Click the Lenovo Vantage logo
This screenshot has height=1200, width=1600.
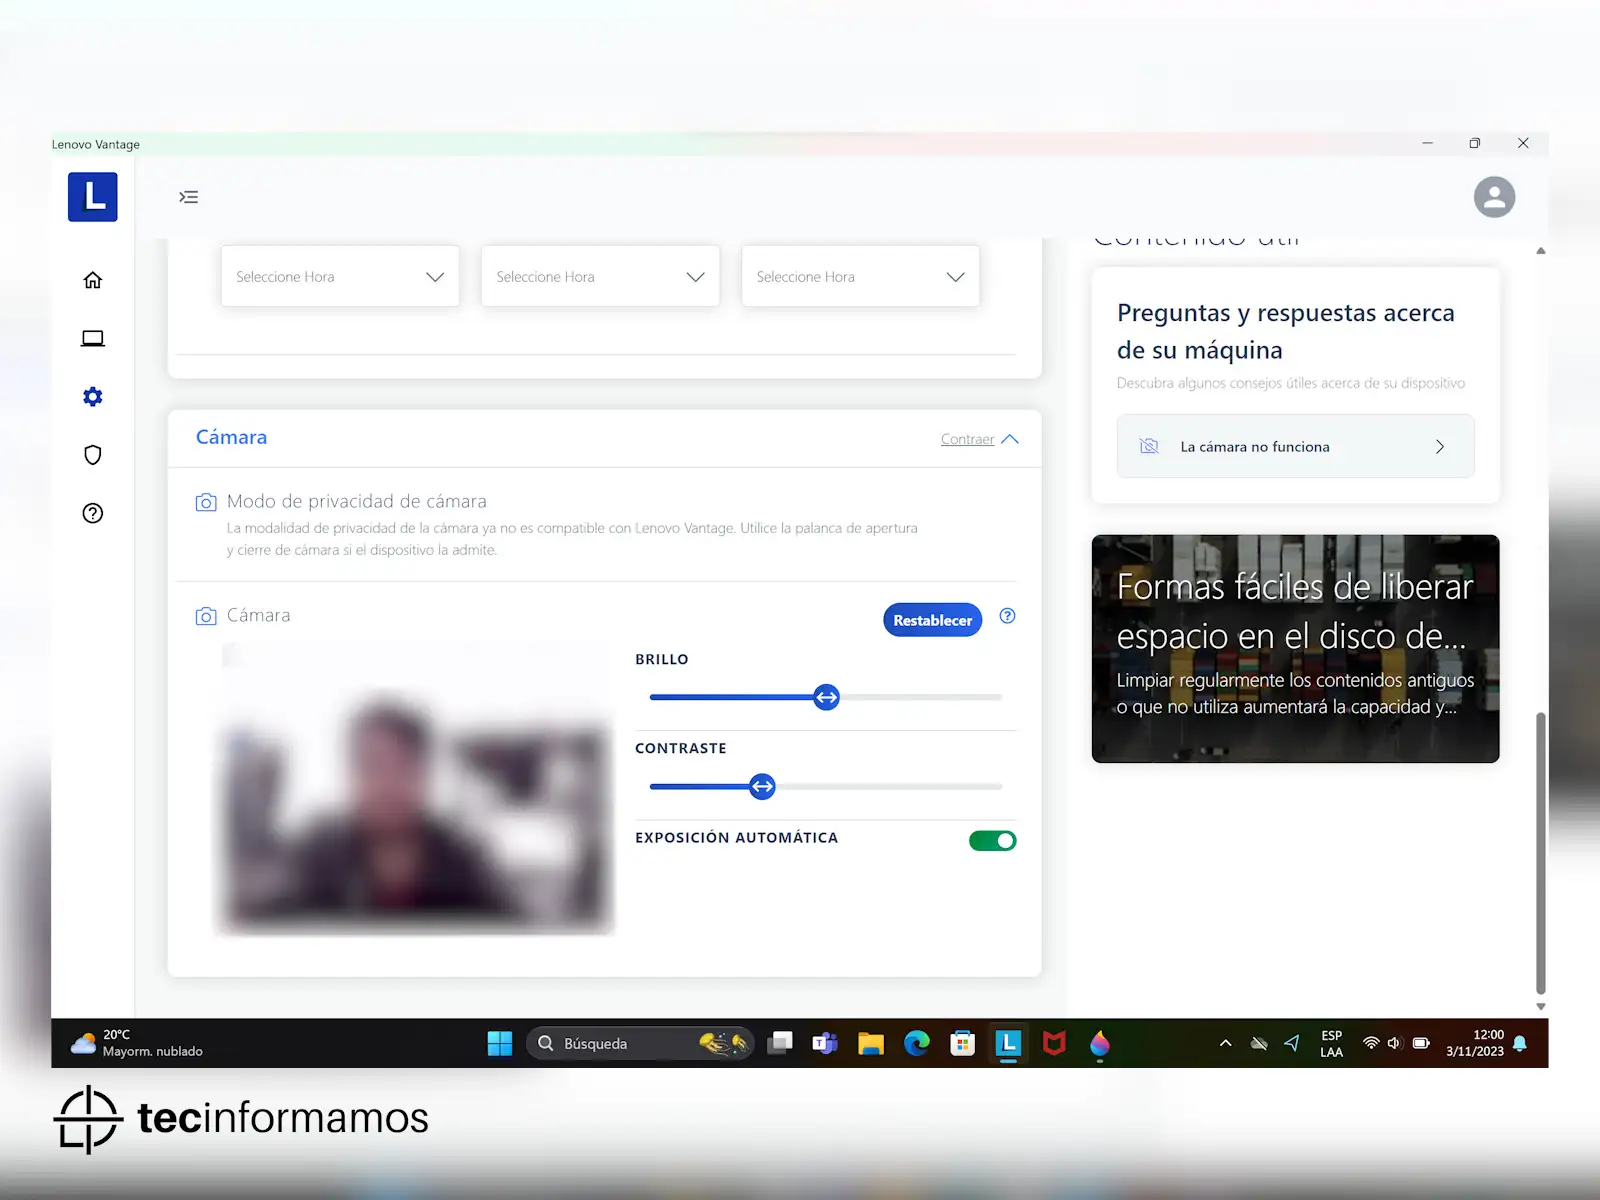point(93,197)
